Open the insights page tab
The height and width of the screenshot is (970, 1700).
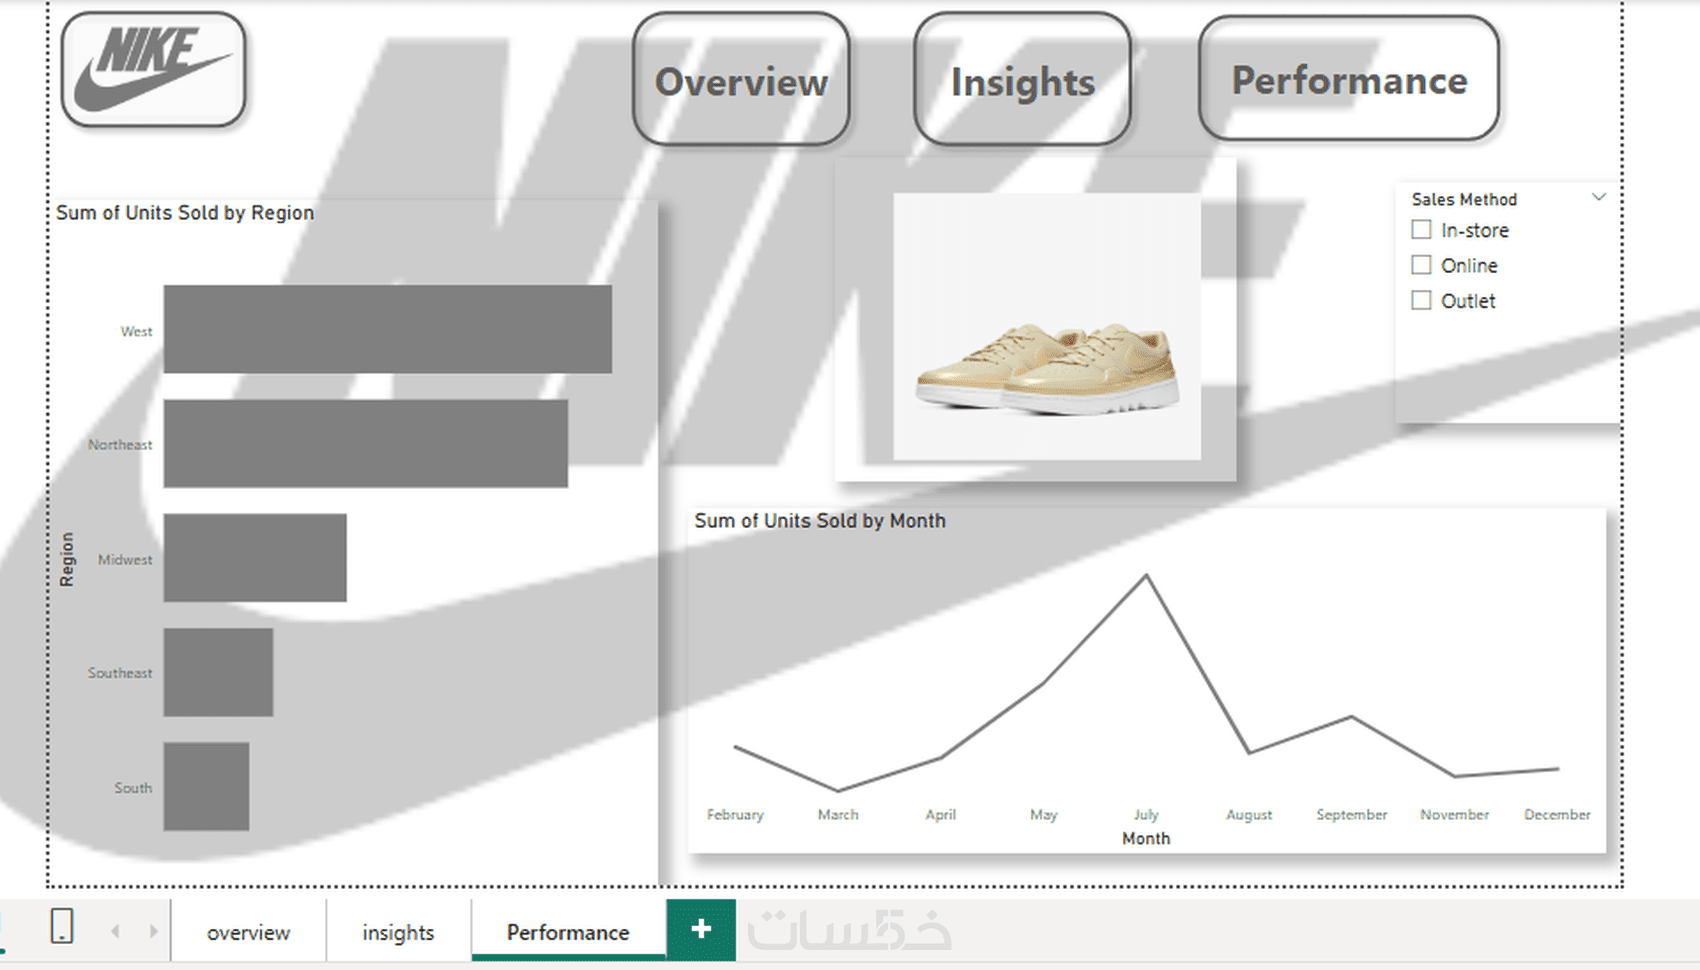[x=398, y=932]
